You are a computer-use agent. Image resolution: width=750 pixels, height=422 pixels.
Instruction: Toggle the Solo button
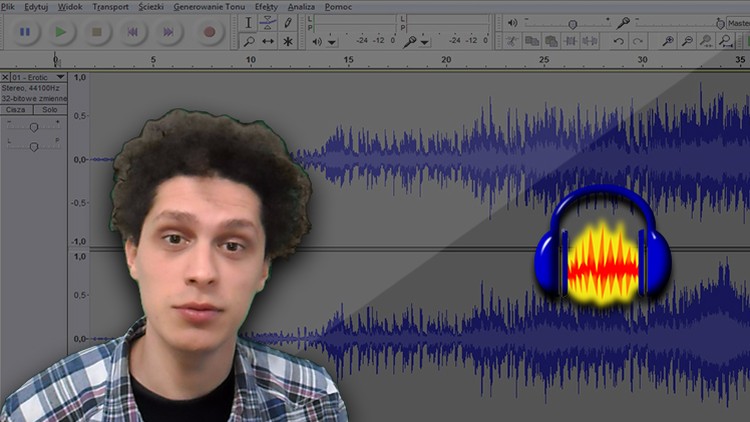(50, 110)
